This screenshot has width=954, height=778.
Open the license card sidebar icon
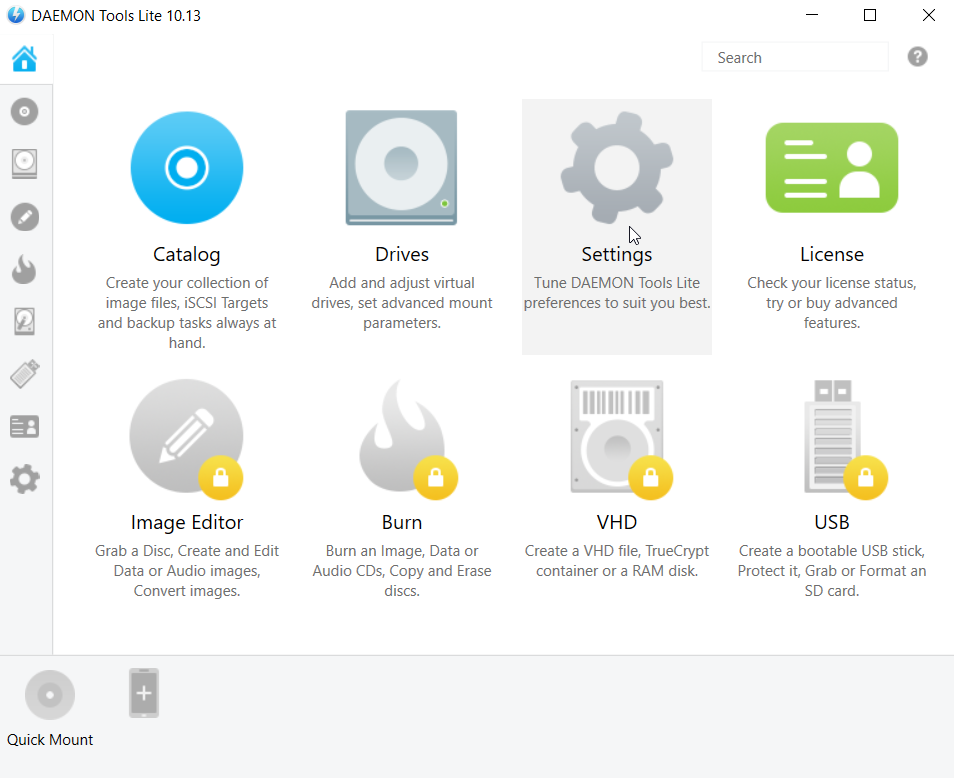pos(24,426)
